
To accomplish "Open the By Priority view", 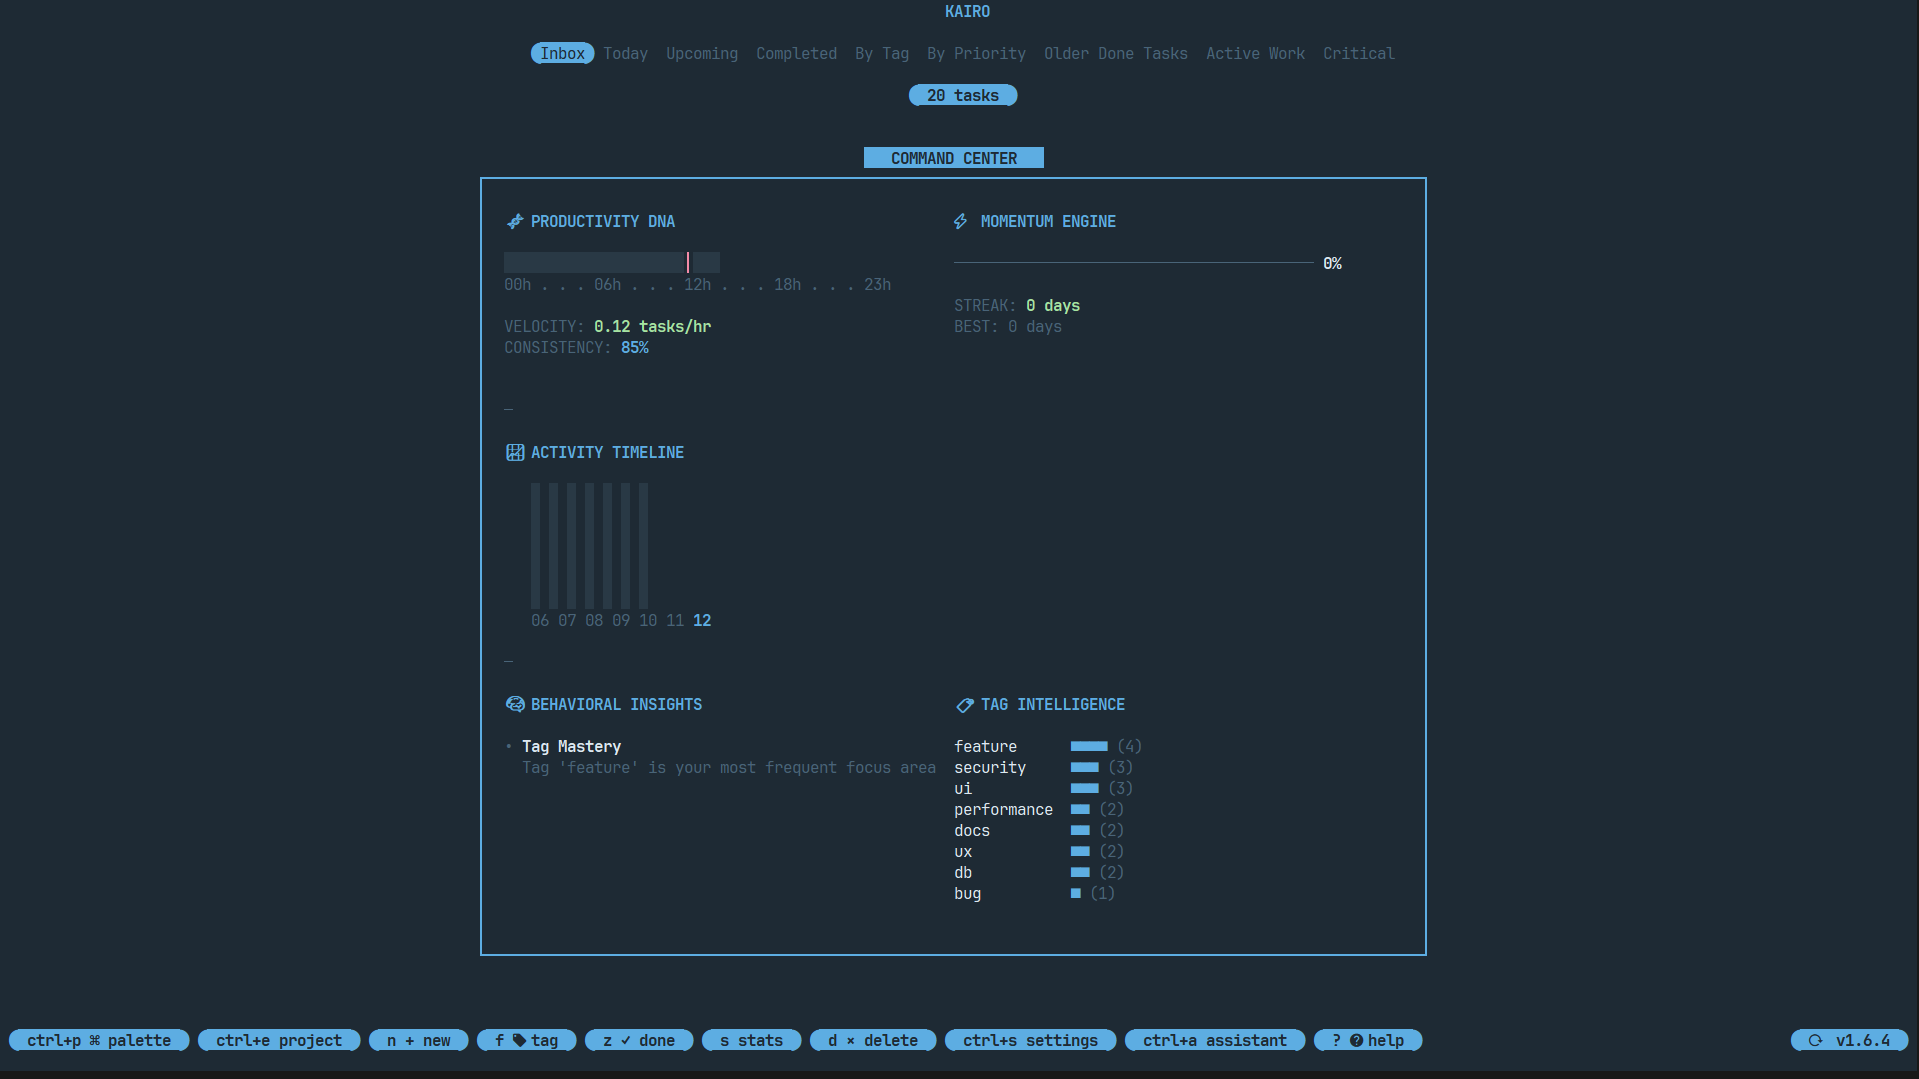I will (976, 54).
